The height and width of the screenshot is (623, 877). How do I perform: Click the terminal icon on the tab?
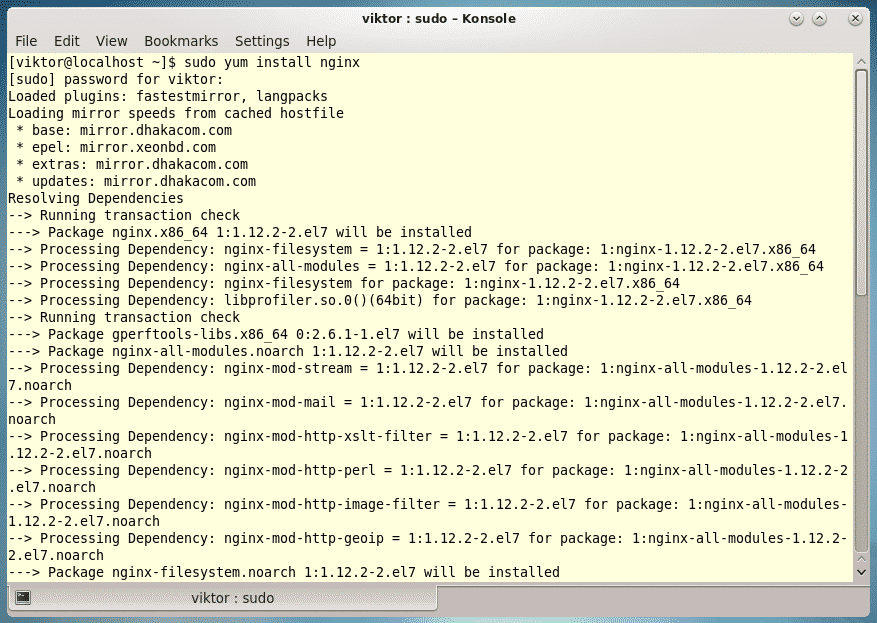pyautogui.click(x=23, y=597)
